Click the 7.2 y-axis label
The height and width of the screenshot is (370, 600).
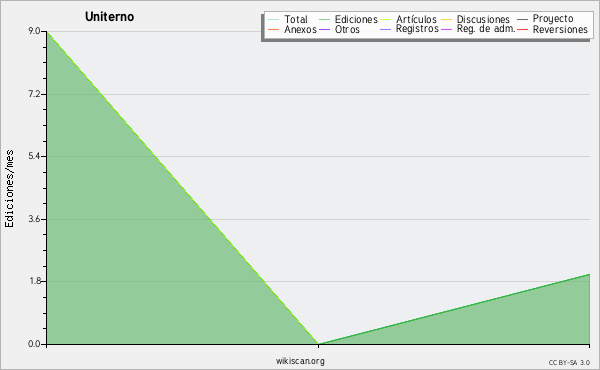(x=34, y=94)
